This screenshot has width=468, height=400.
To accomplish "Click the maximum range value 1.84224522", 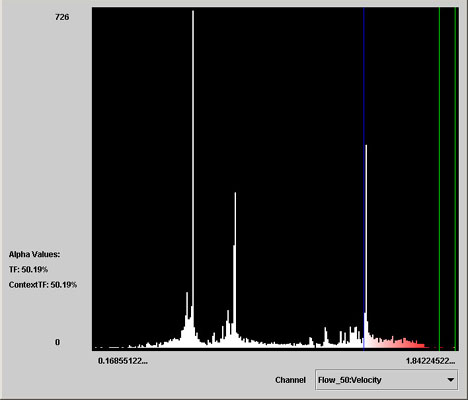I will 430,361.
